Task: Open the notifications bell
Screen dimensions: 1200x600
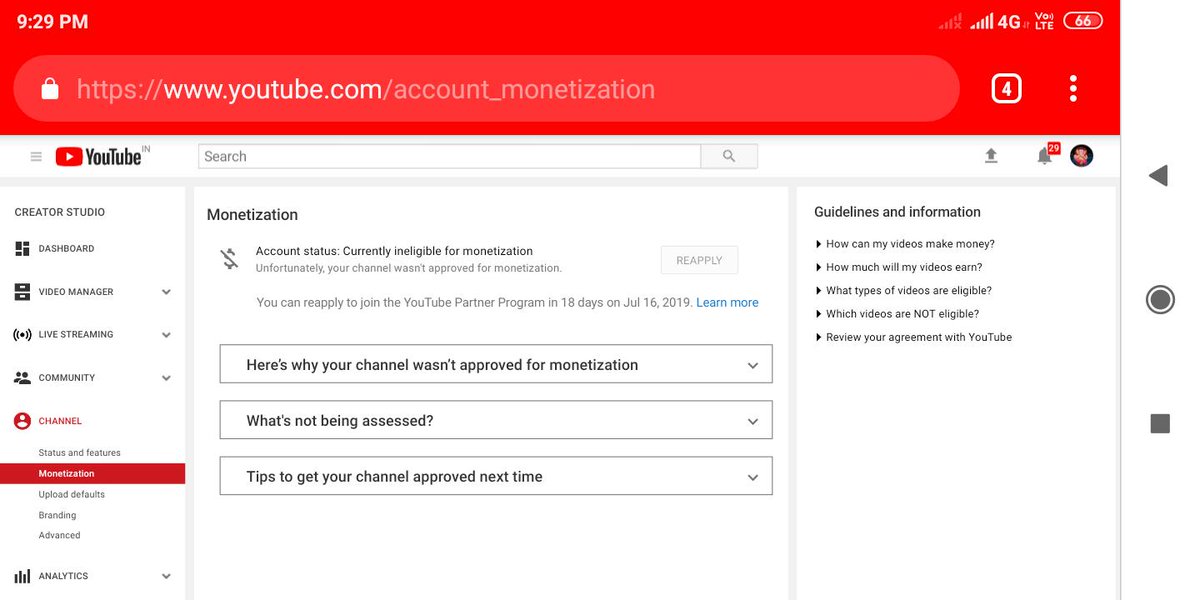Action: [1044, 156]
